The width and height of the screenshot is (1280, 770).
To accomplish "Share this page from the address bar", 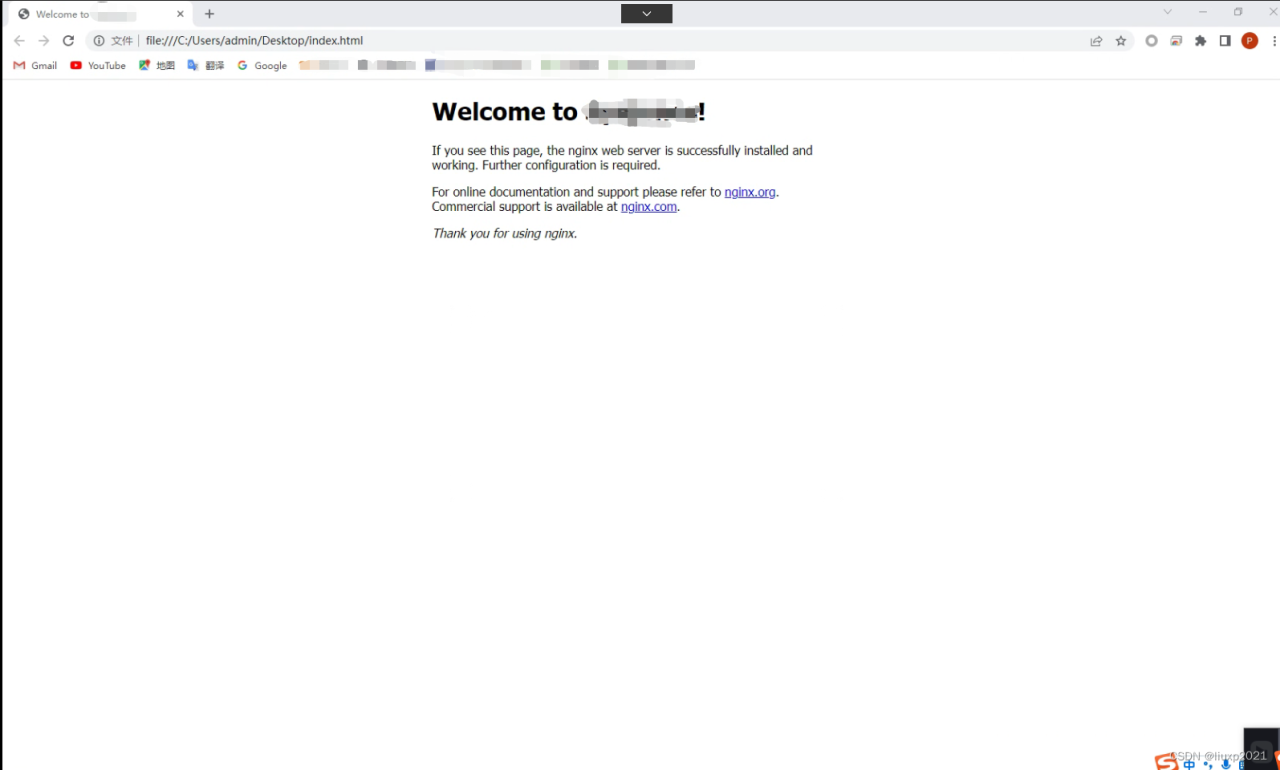I will click(1096, 41).
